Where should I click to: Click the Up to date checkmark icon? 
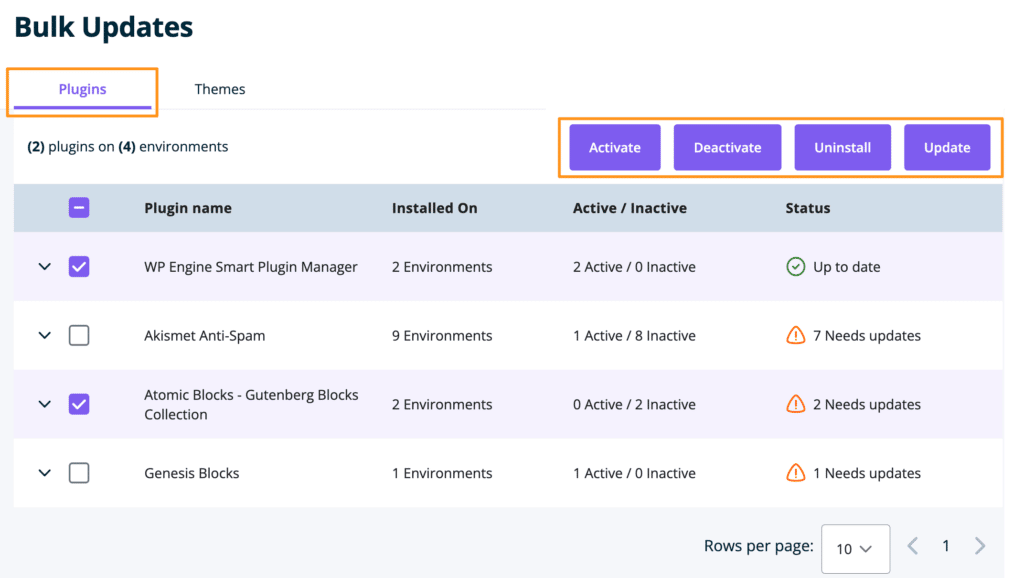click(x=796, y=267)
